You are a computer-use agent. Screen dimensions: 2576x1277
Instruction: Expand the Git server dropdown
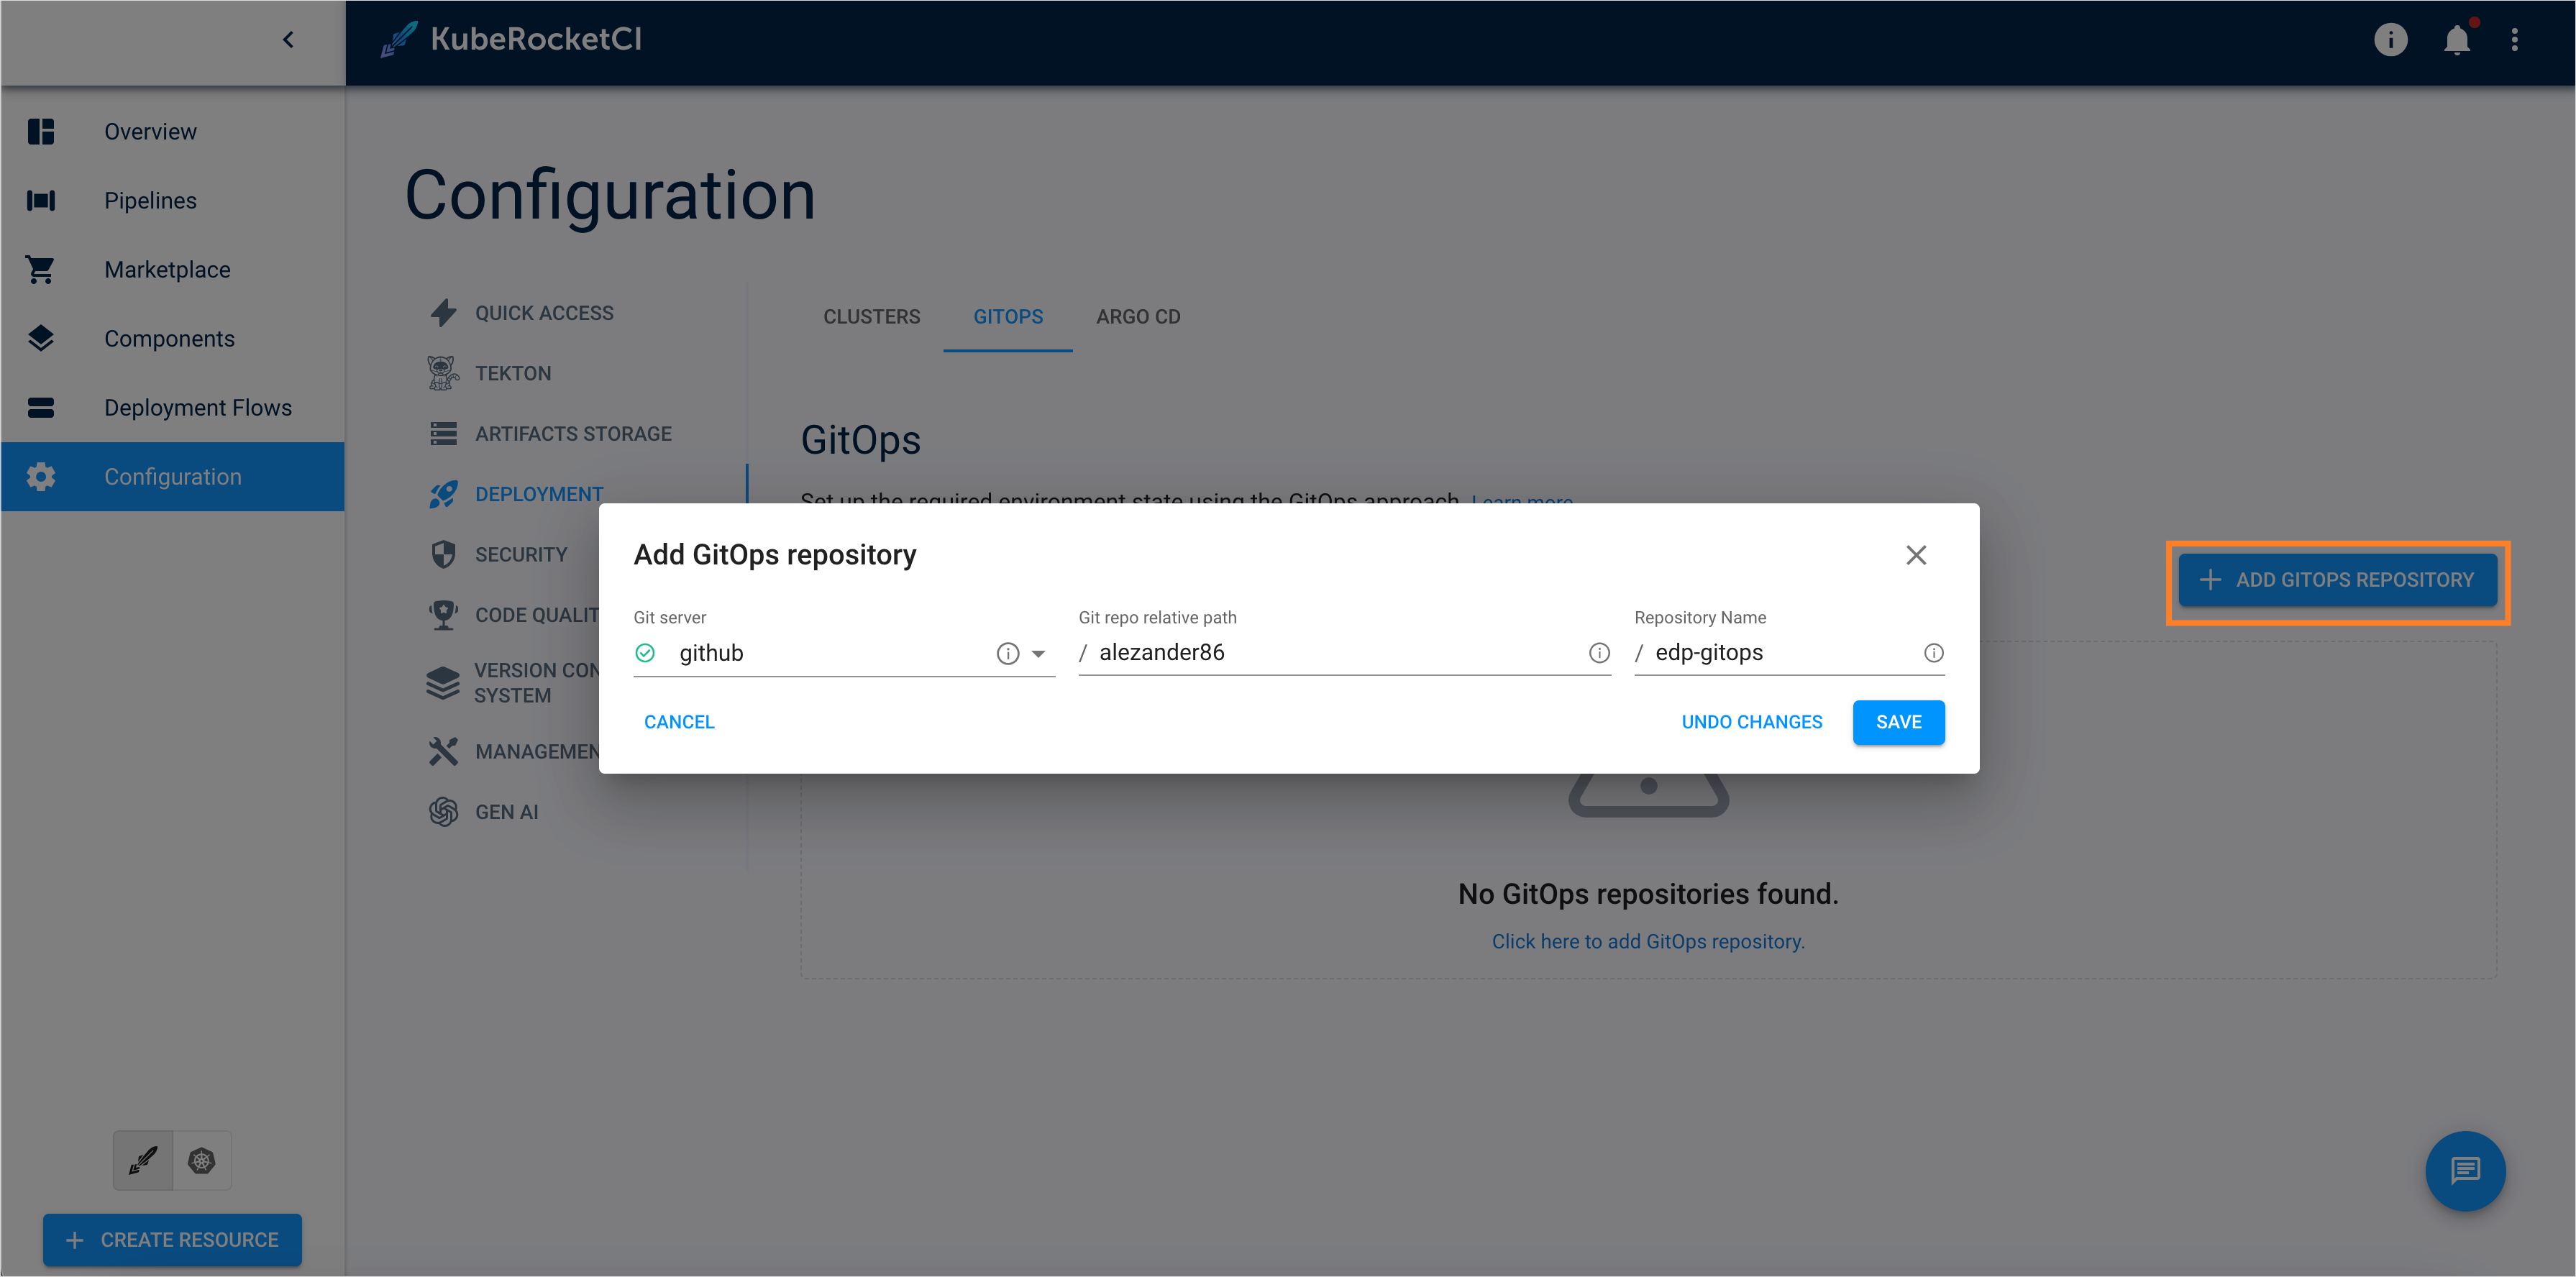click(1039, 653)
